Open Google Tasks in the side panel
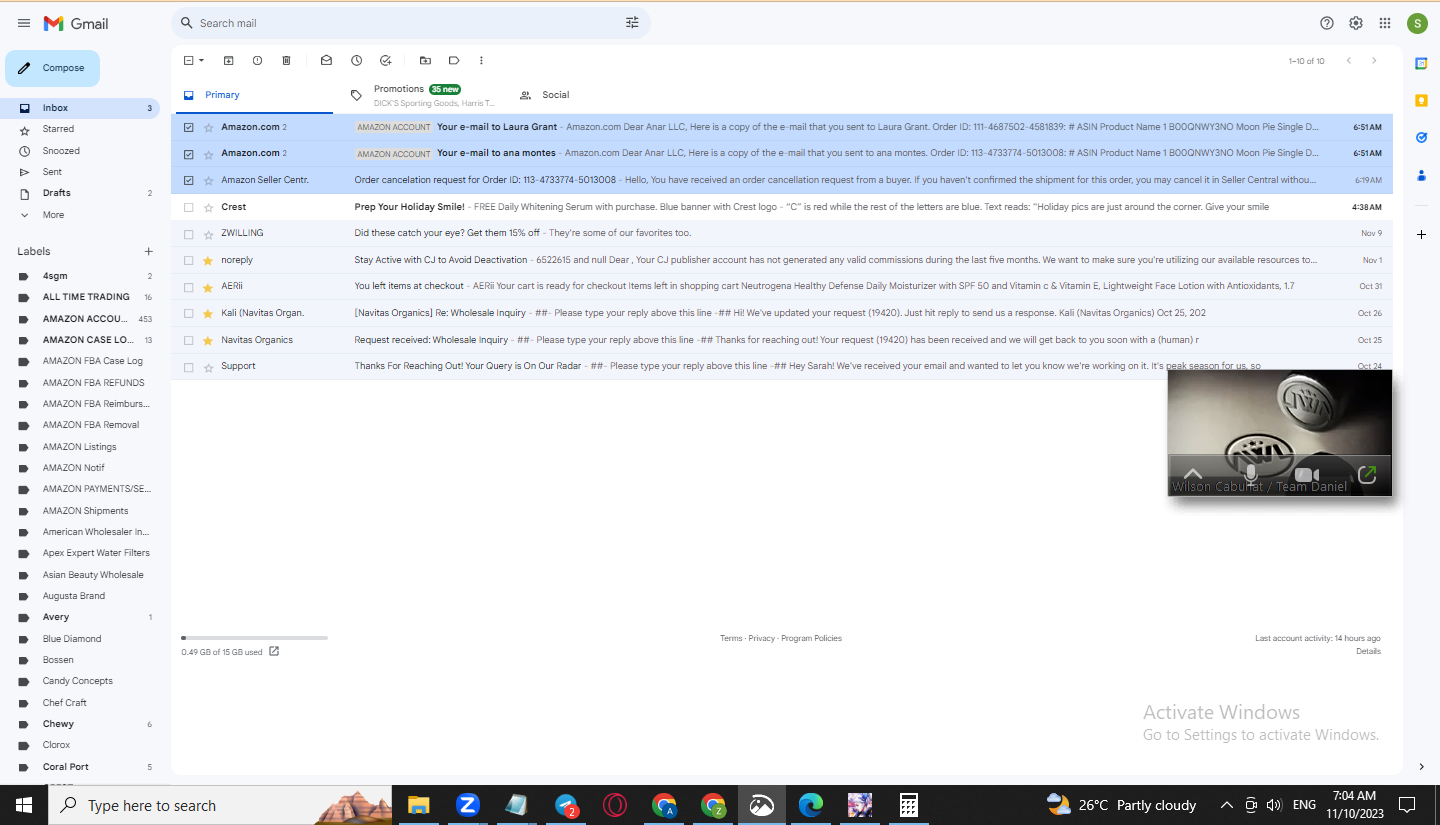This screenshot has width=1440, height=825. point(1421,137)
